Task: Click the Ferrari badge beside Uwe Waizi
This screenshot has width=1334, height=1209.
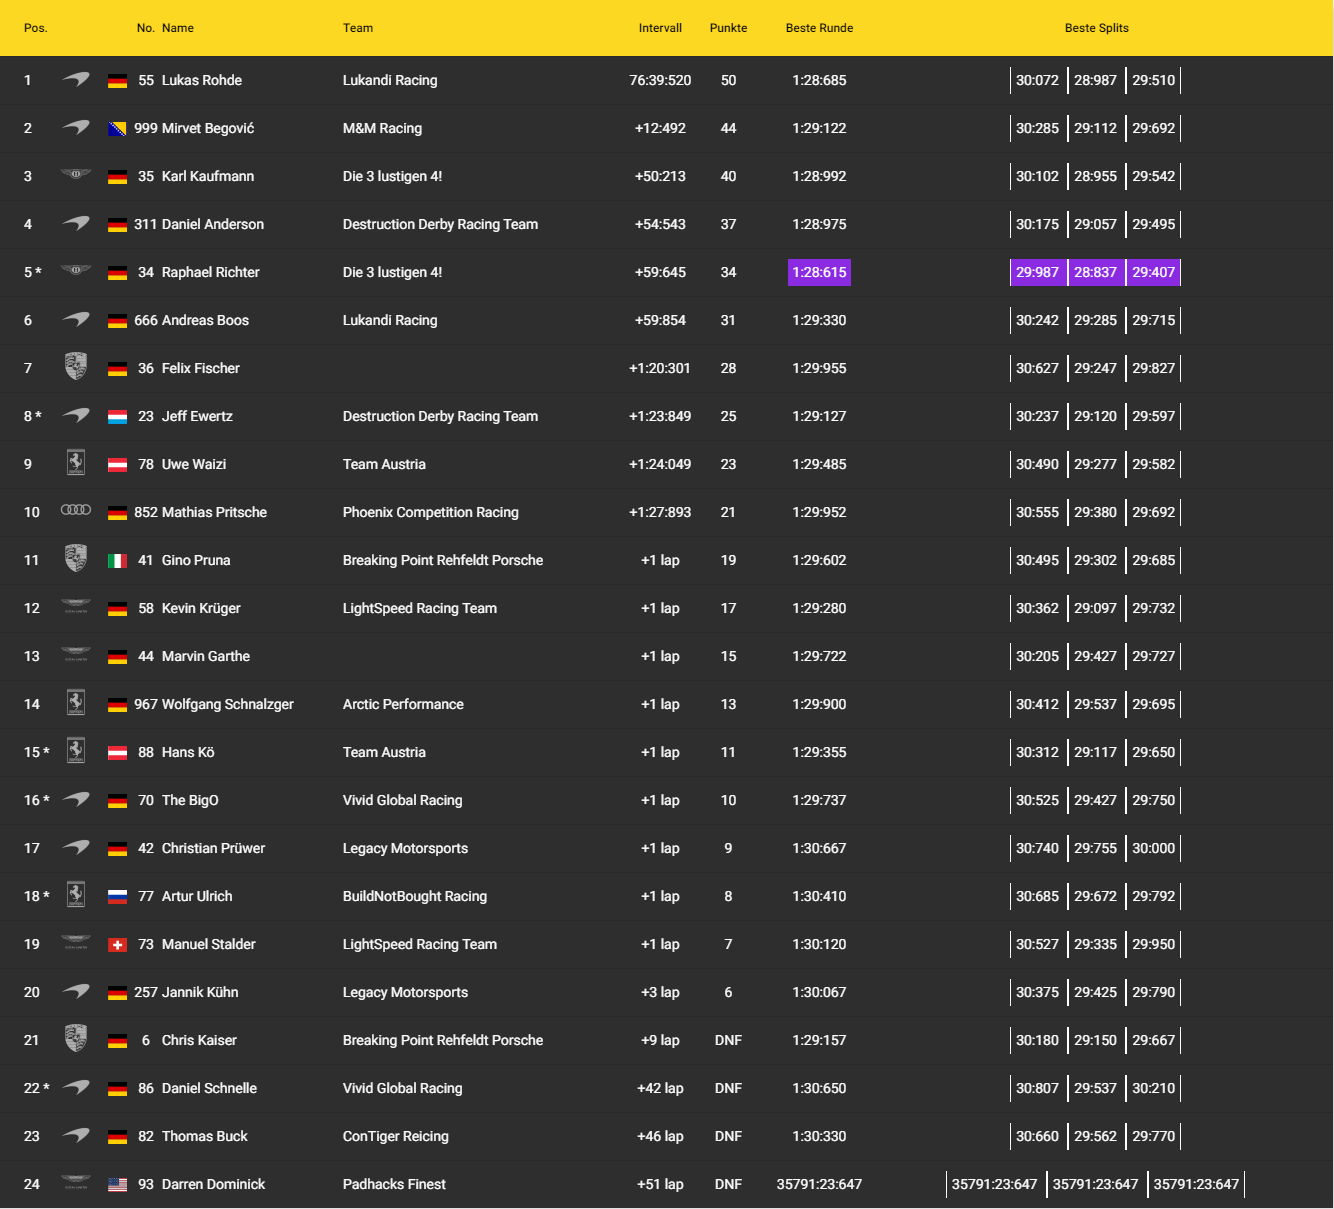Action: pos(76,463)
